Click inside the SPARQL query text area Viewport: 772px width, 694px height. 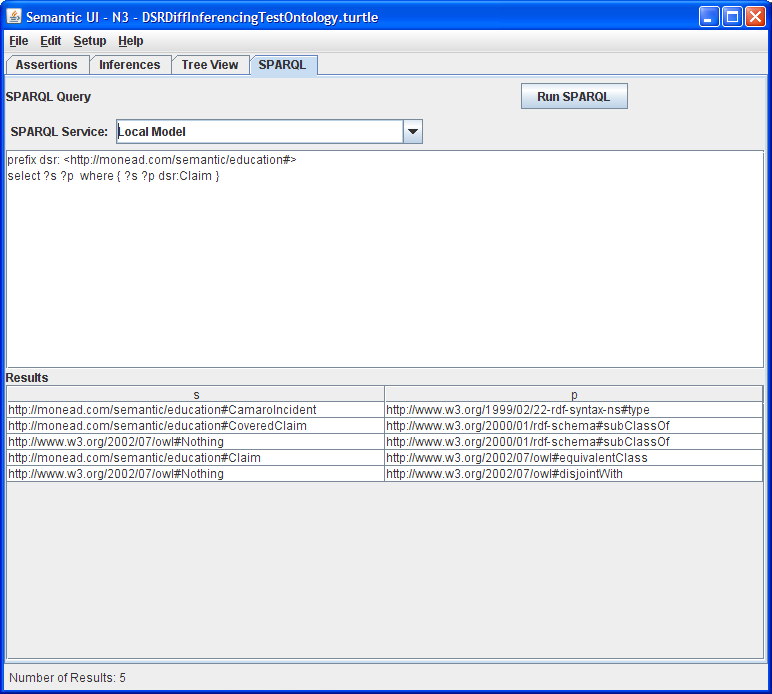click(x=385, y=259)
